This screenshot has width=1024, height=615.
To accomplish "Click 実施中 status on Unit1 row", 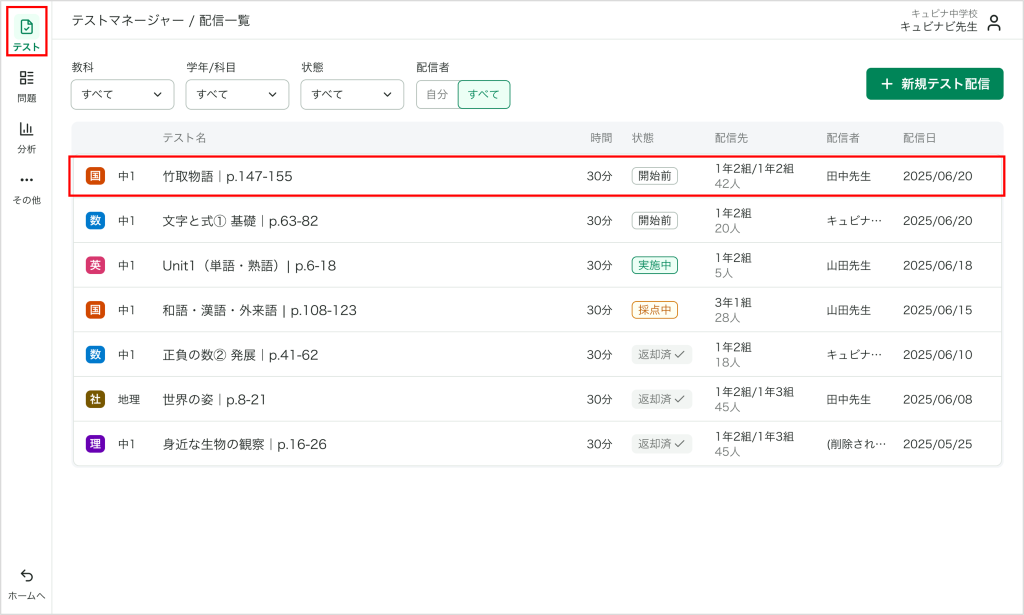I will point(654,265).
